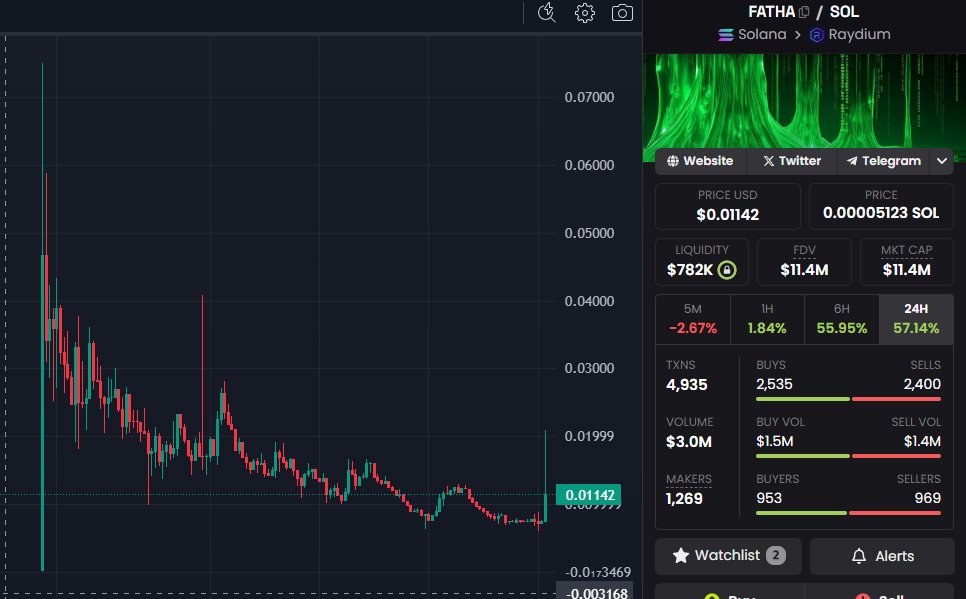The image size is (966, 599).
Task: Click the BUY VOL $1.5M value
Action: coord(774,441)
